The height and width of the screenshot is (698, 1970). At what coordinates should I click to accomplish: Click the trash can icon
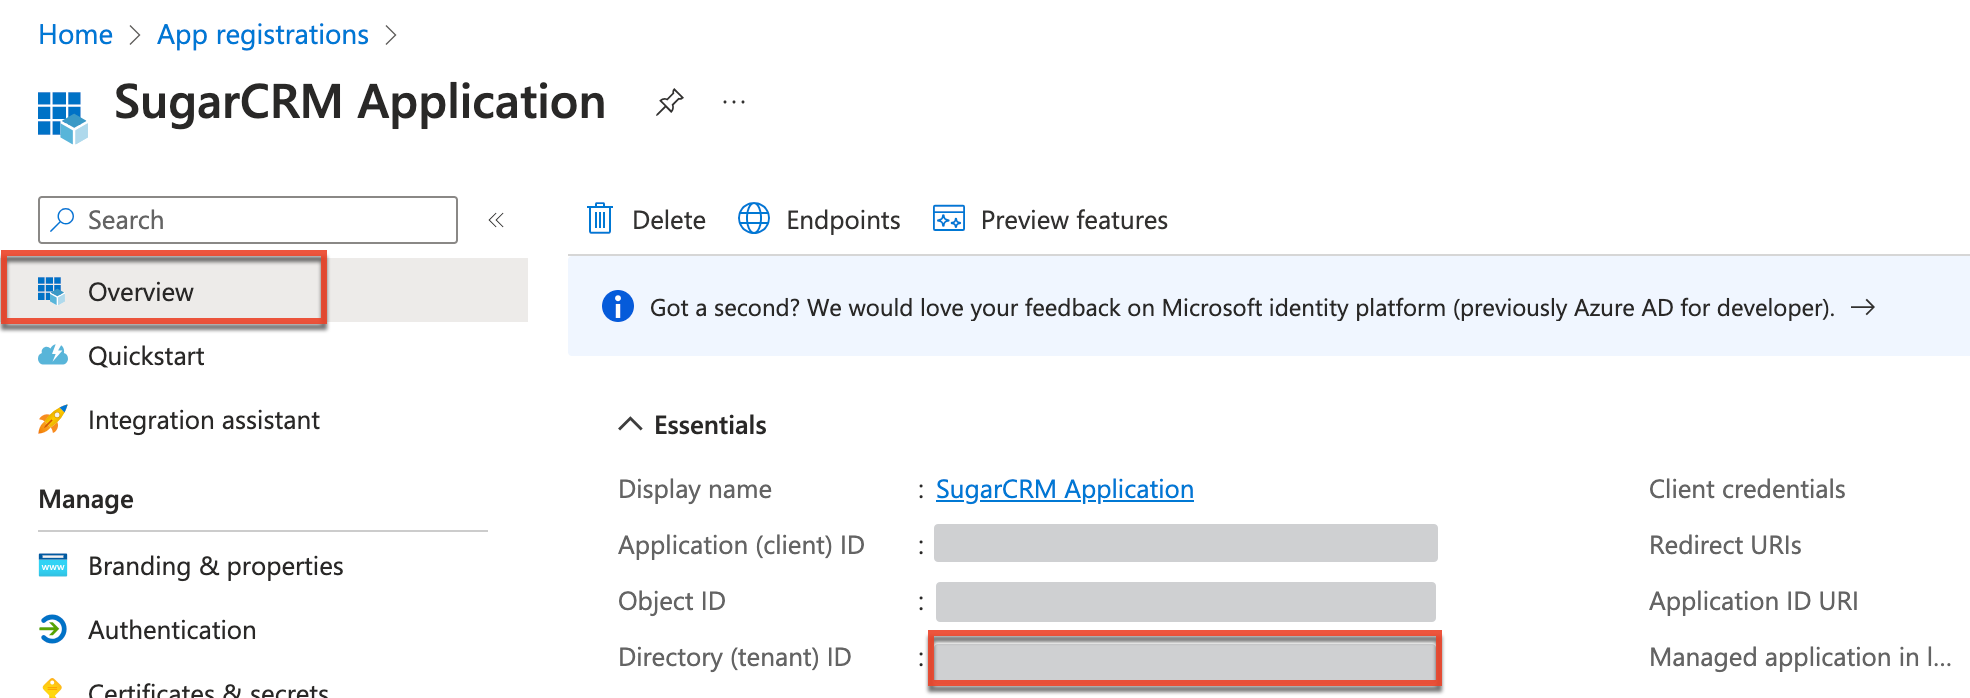[x=600, y=218]
